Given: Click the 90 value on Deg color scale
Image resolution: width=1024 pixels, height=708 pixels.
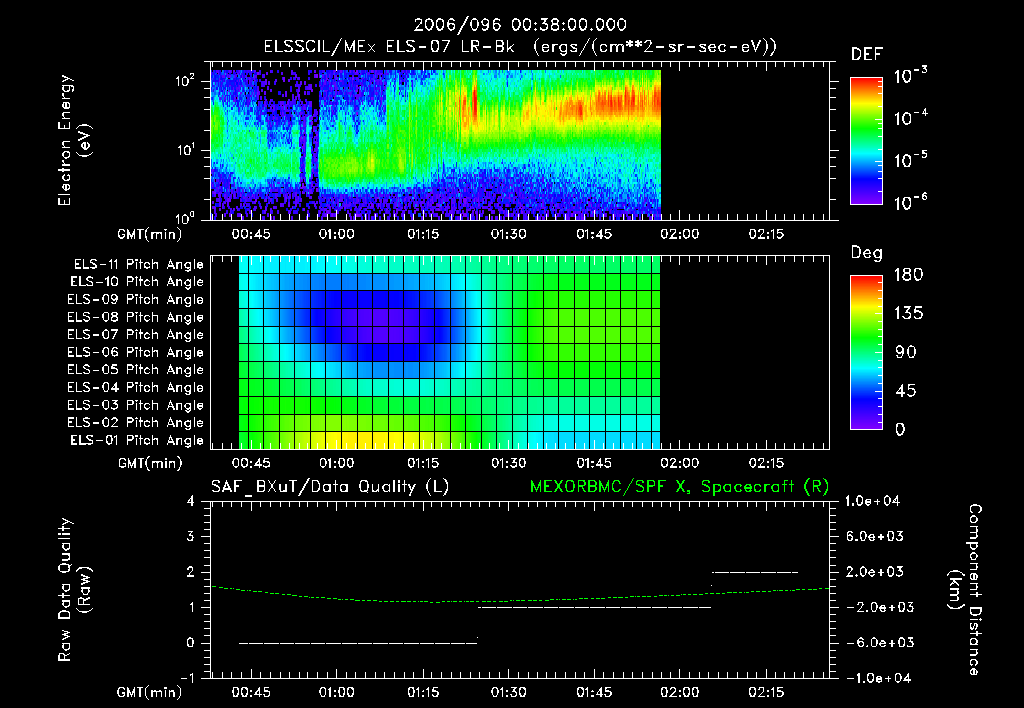Looking at the screenshot, I should tap(906, 352).
